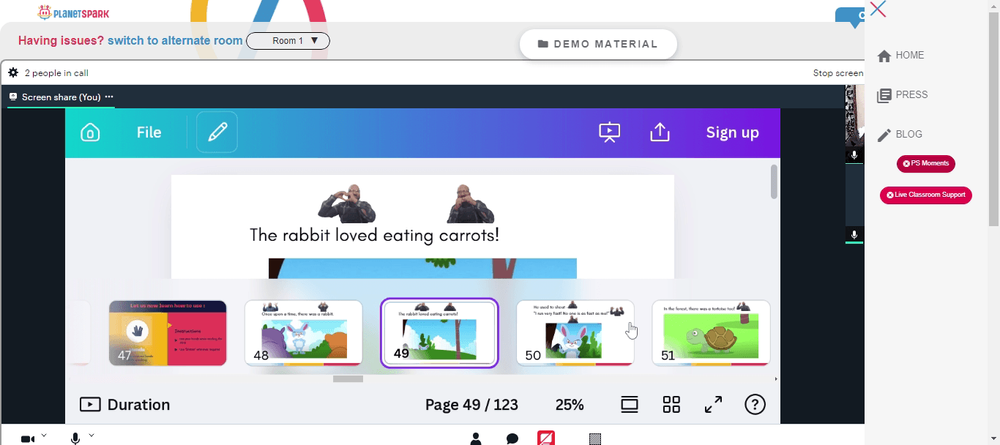Open the 25% zoom level control

click(570, 405)
